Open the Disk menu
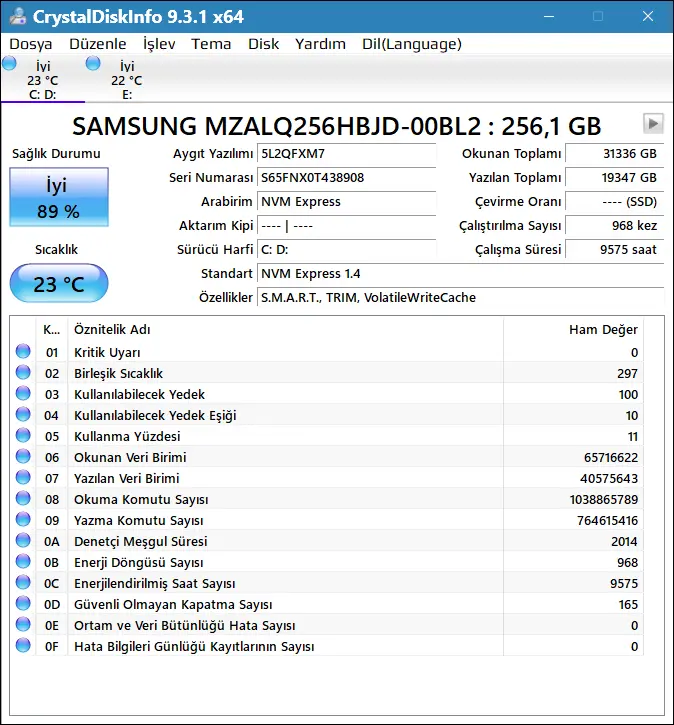Viewport: 674px width, 725px height. (x=263, y=44)
